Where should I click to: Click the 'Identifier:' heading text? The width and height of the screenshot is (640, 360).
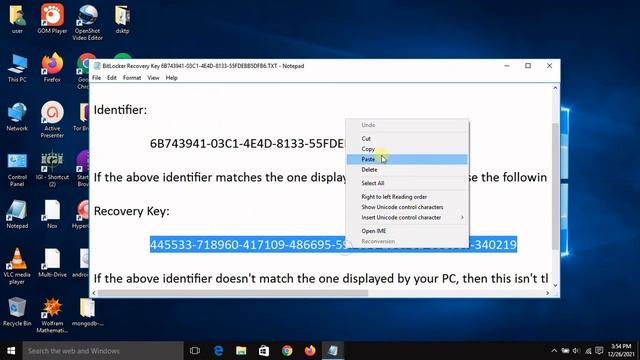[120, 110]
